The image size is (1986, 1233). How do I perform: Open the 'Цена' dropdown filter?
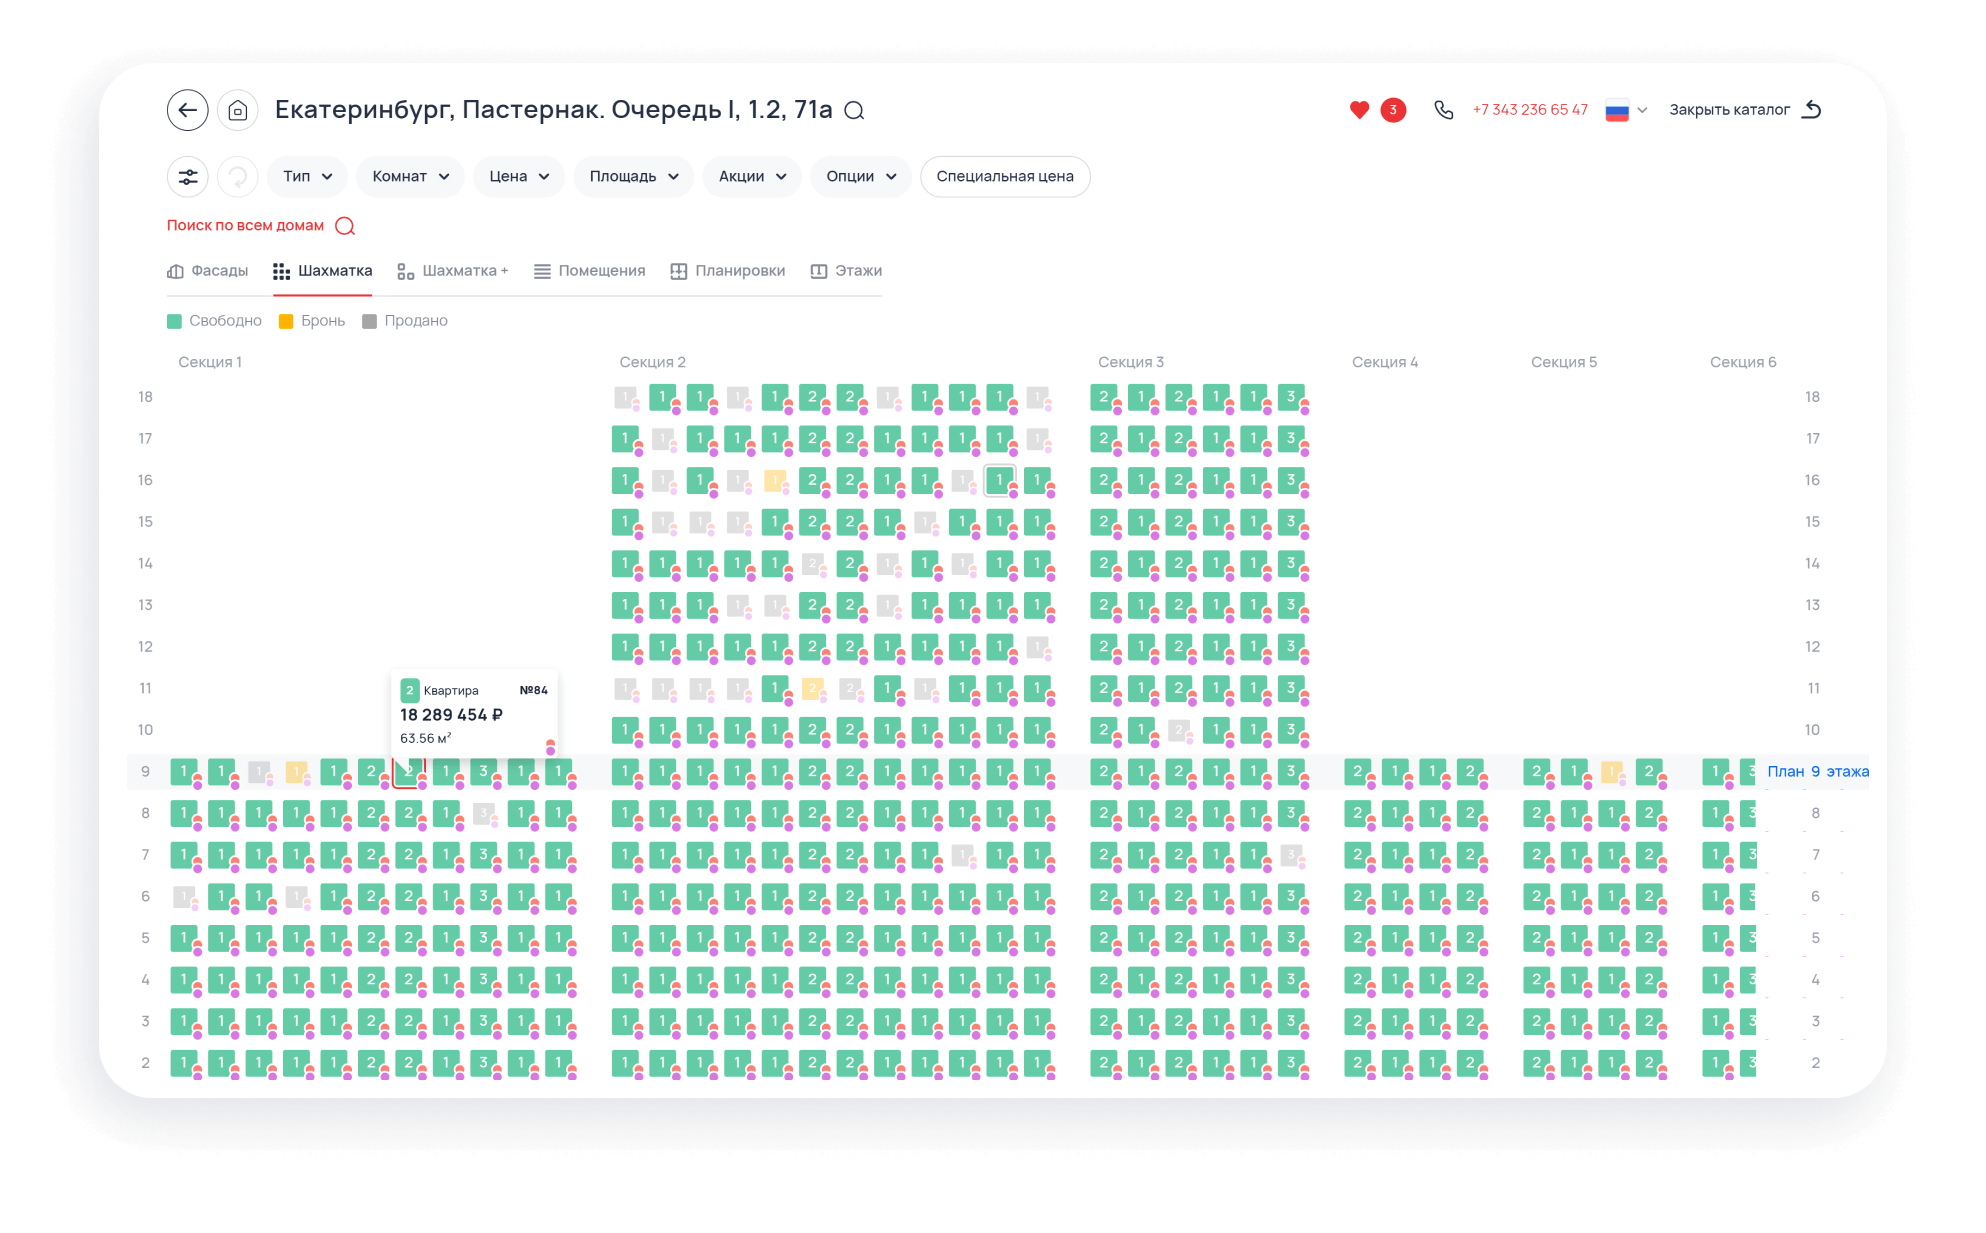pyautogui.click(x=518, y=177)
